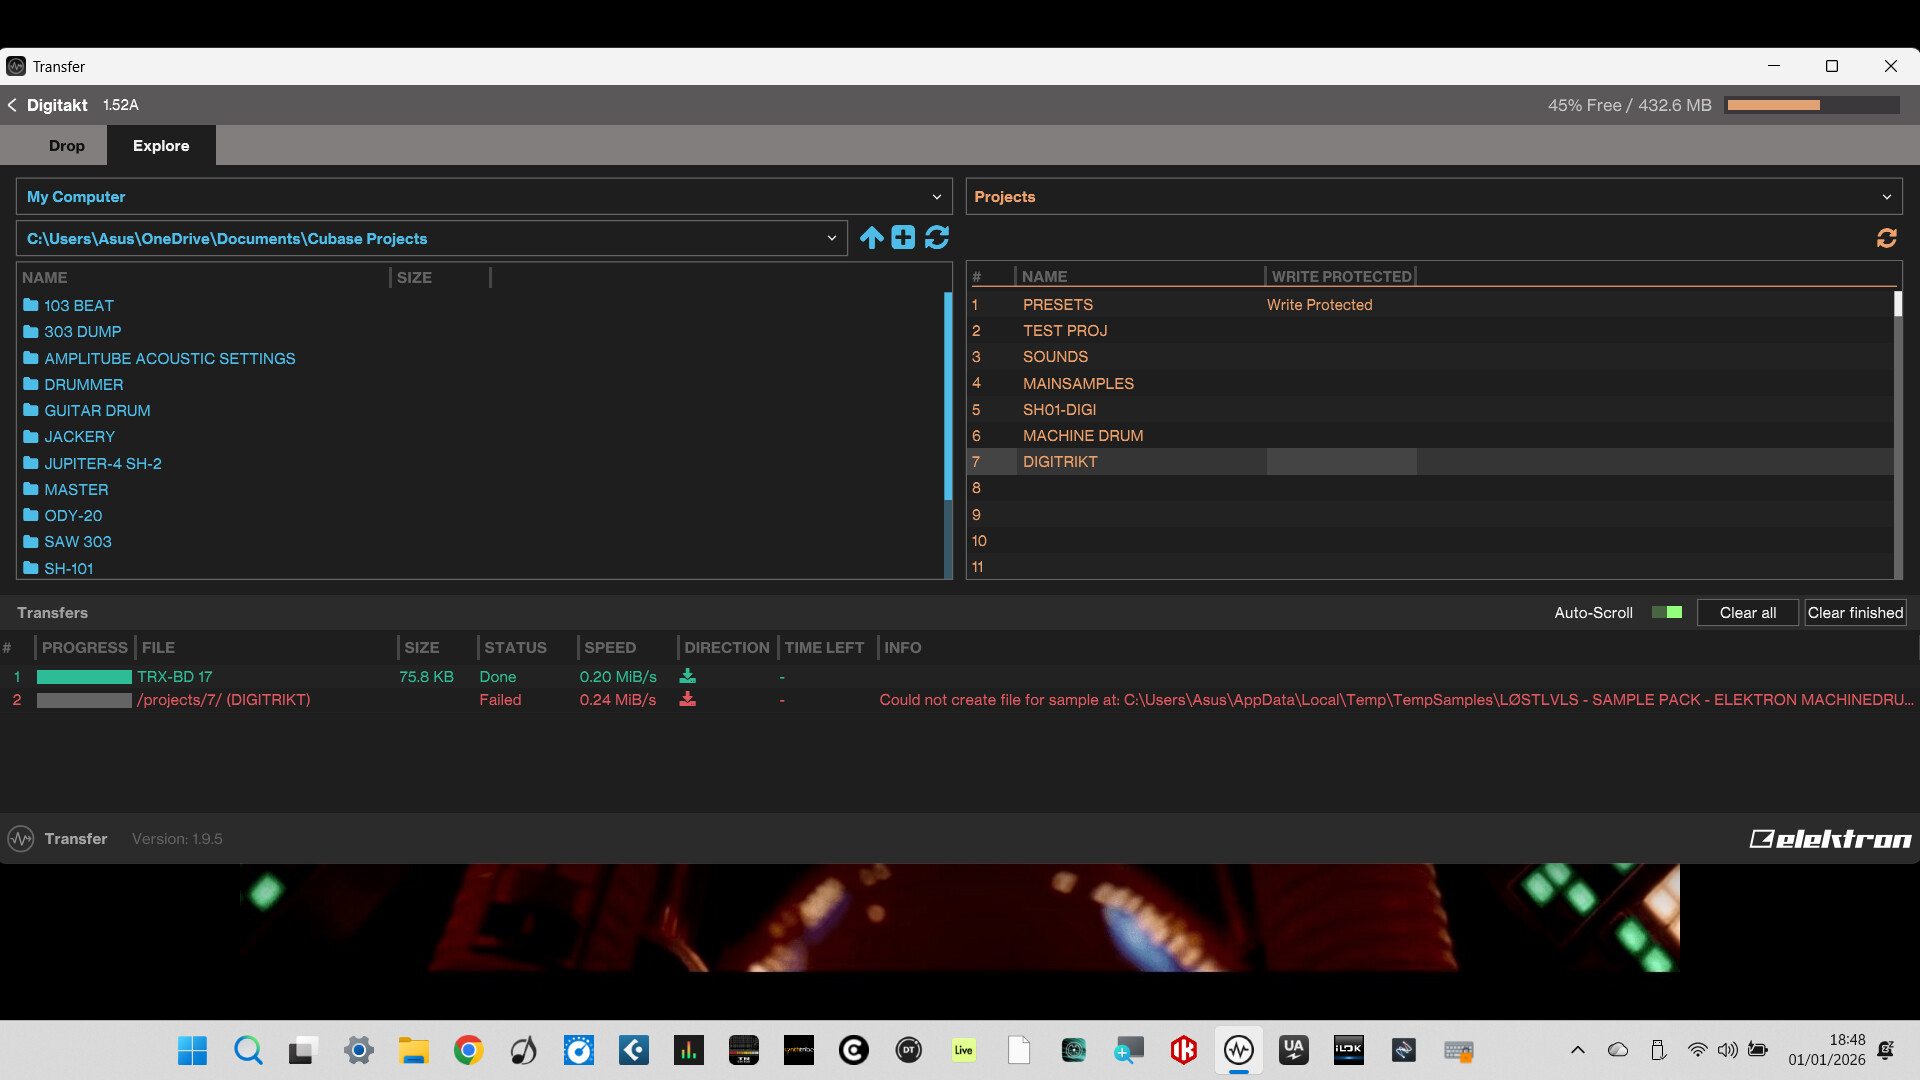The image size is (1920, 1080).
Task: Toggle Write Protected on PRESETS project
Action: (x=1319, y=305)
